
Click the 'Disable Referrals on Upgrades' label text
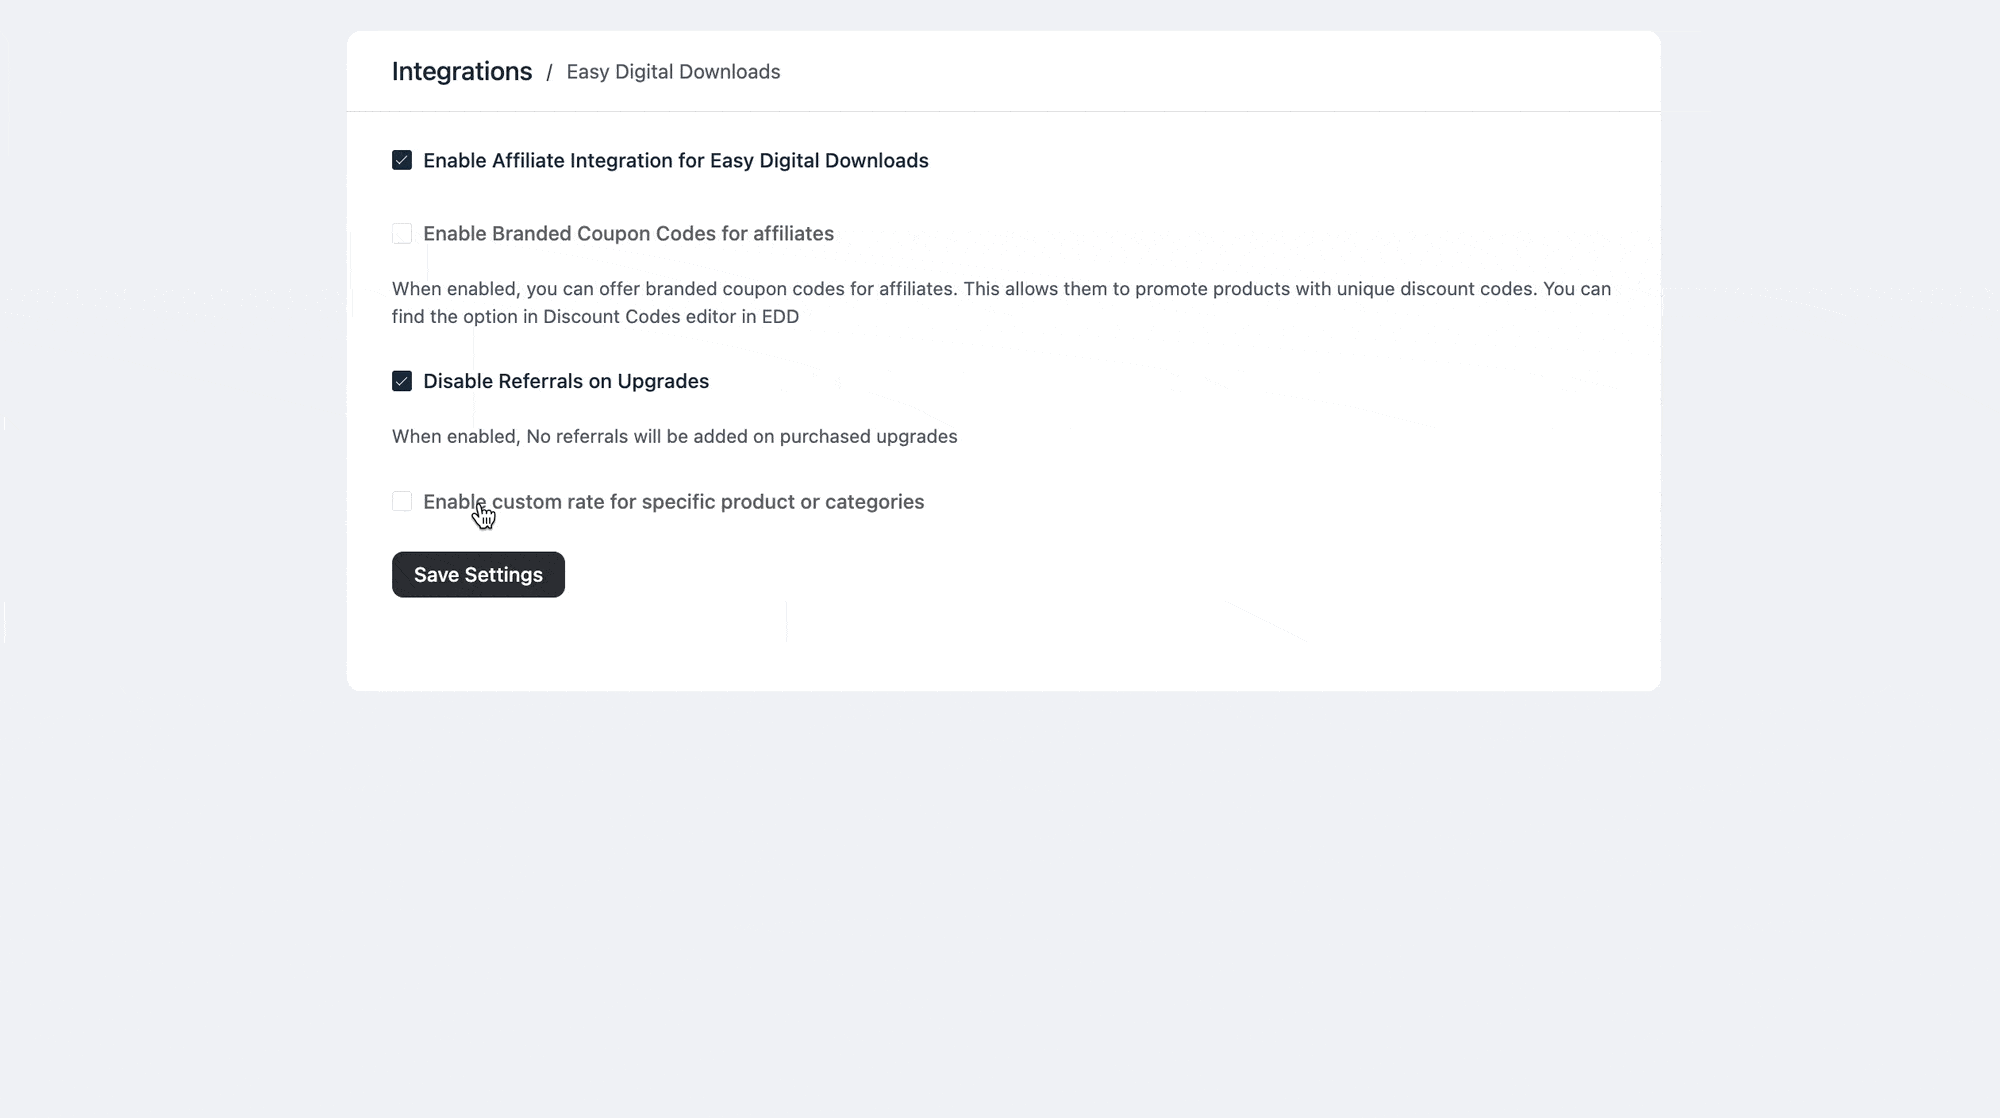coord(566,382)
